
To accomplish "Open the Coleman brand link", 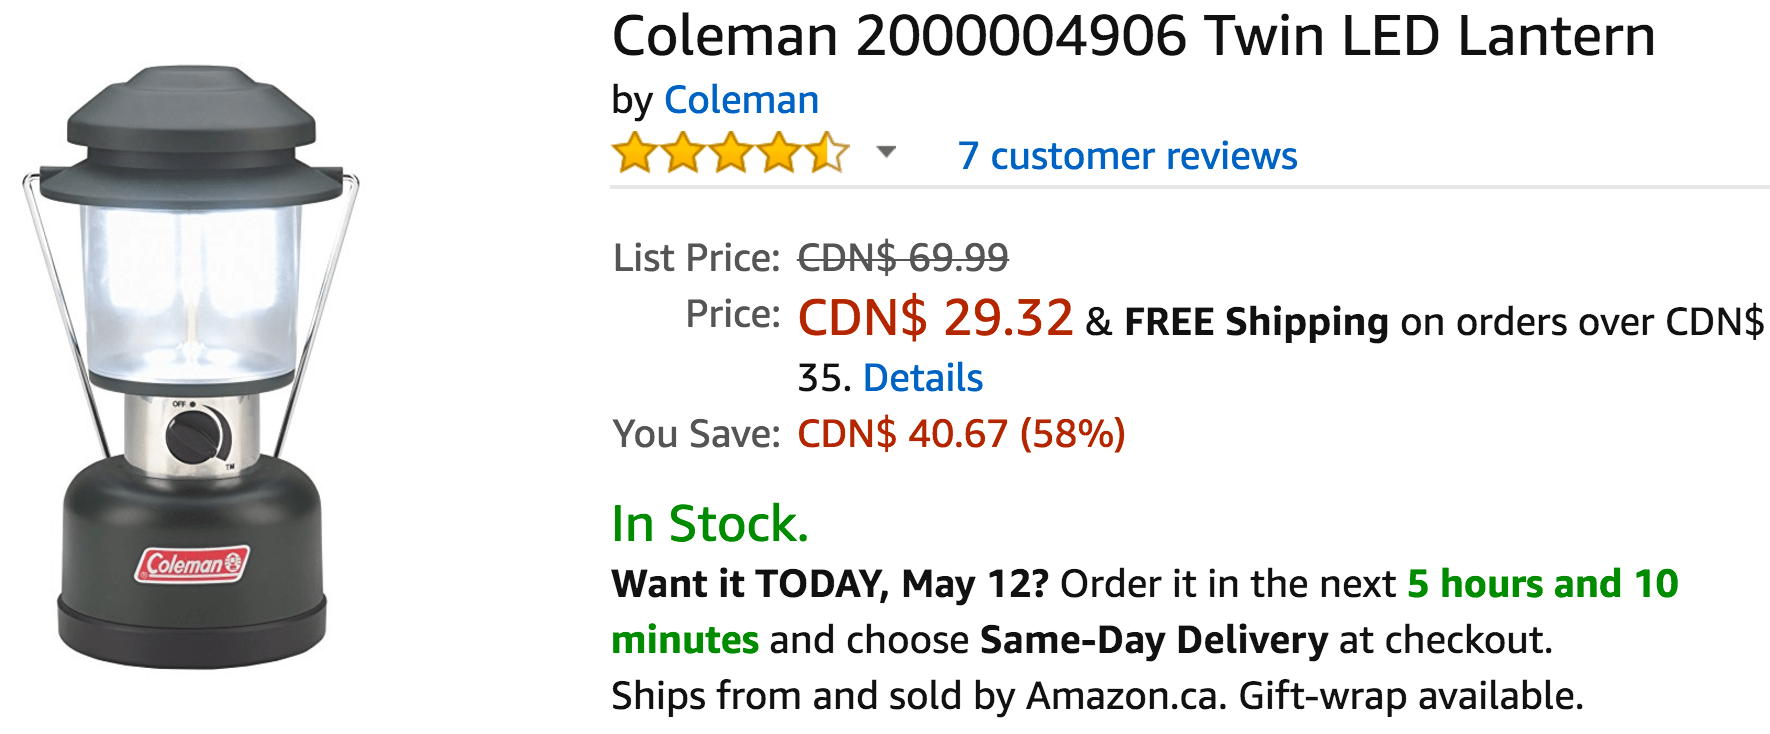I will pos(741,100).
